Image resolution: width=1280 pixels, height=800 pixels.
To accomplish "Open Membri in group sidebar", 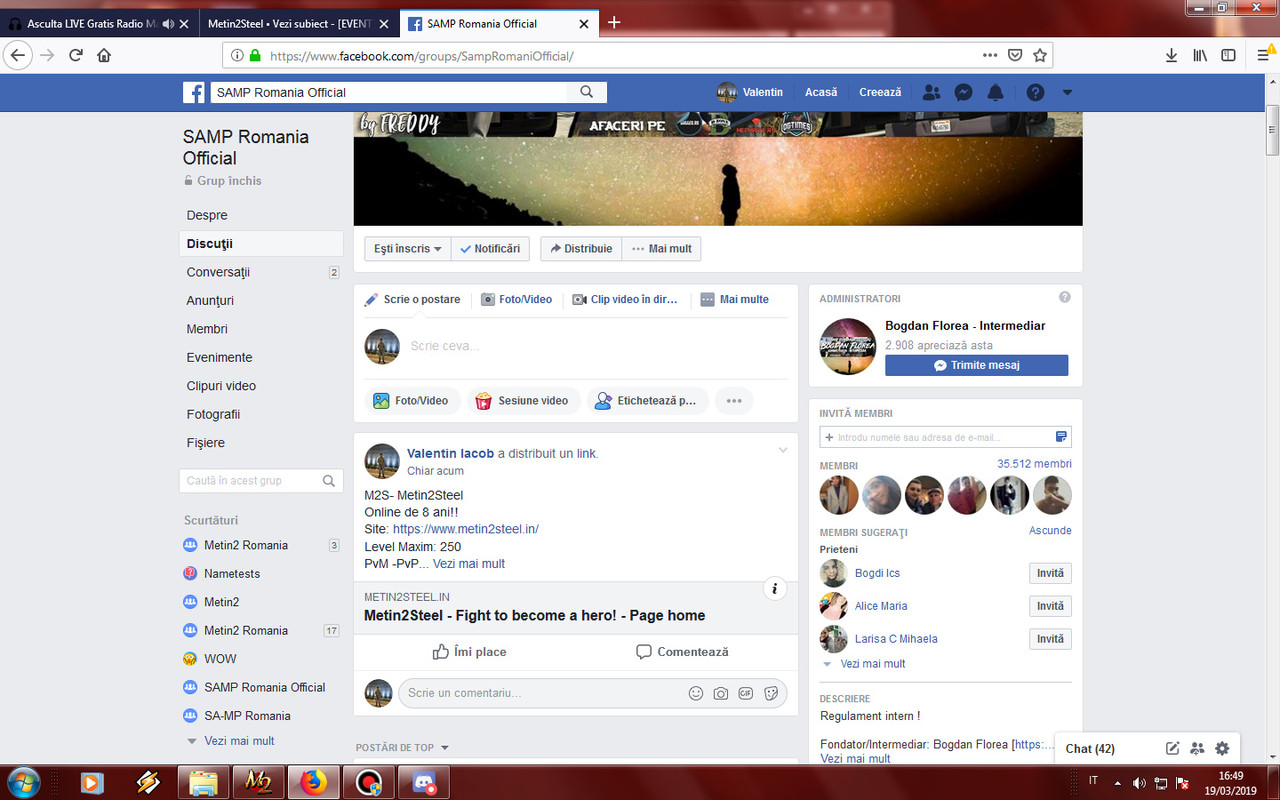I will pyautogui.click(x=207, y=329).
